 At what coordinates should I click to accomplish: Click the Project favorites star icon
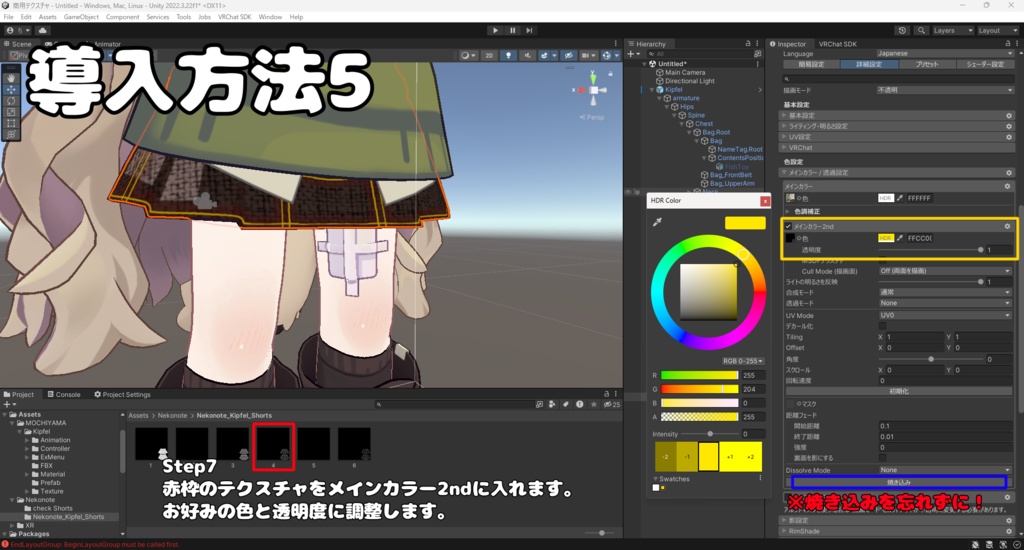coord(594,404)
